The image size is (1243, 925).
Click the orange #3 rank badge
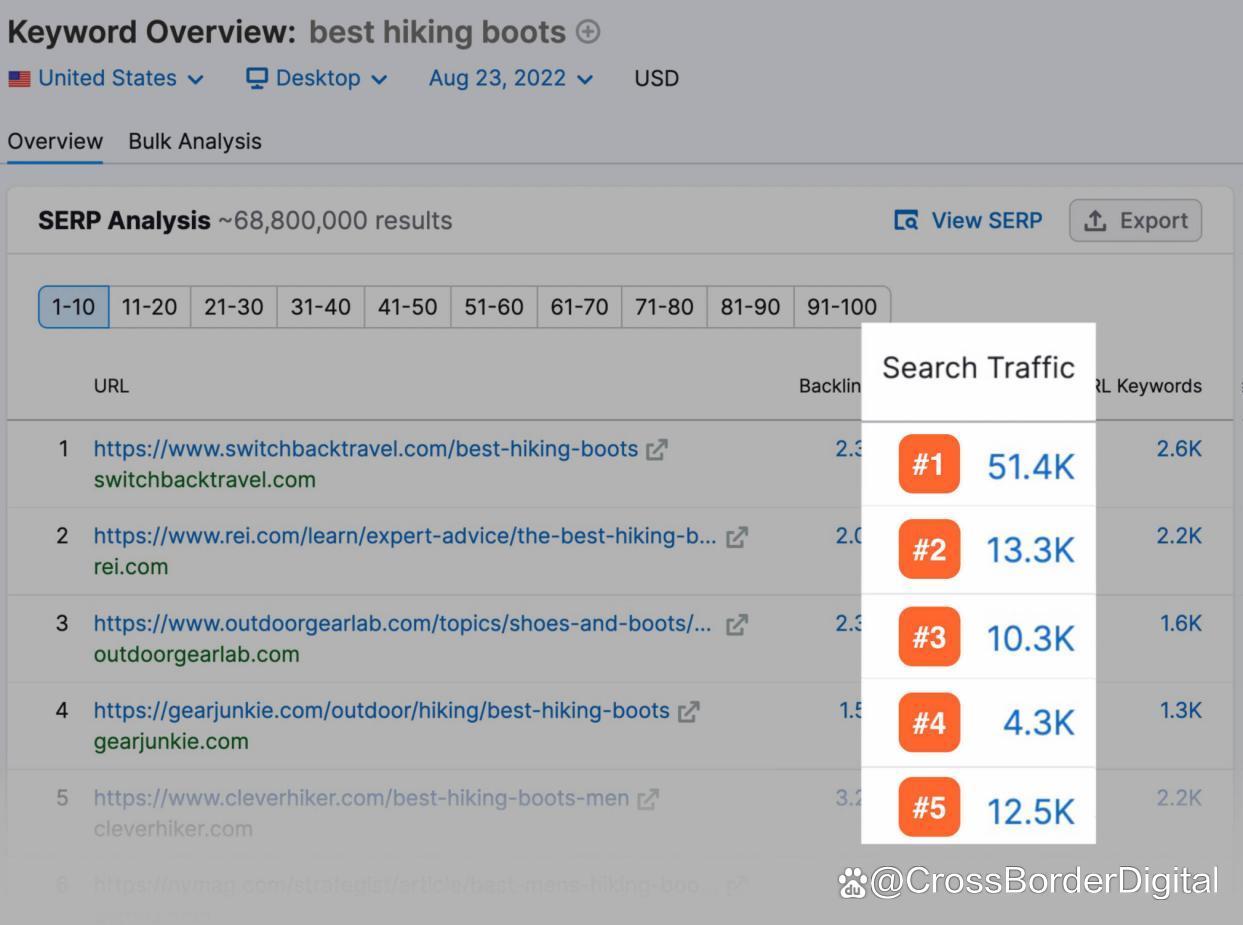928,637
